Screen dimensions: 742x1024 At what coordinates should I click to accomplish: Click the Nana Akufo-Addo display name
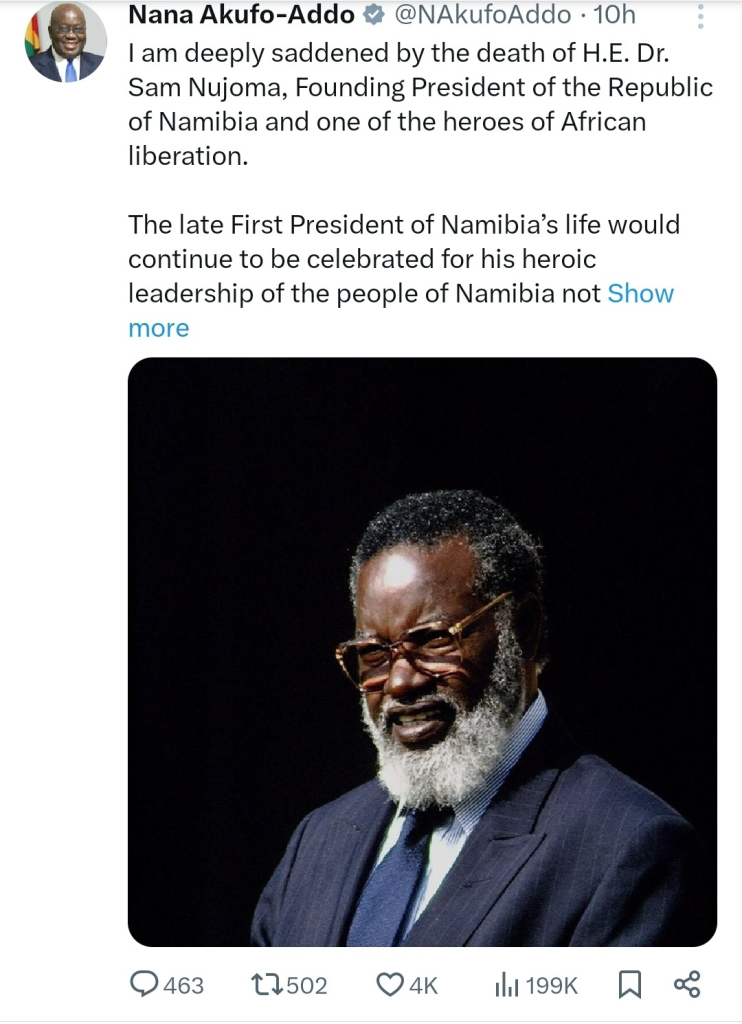[x=240, y=16]
